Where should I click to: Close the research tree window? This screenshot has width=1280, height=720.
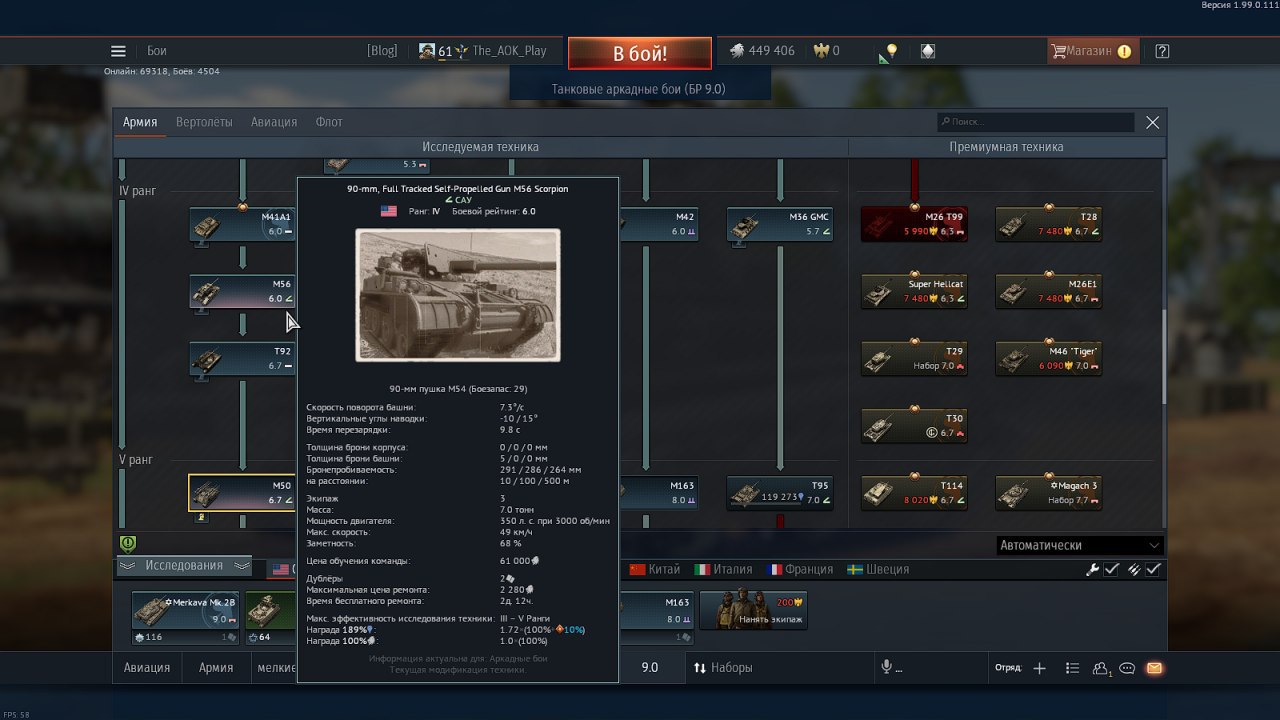(1153, 122)
